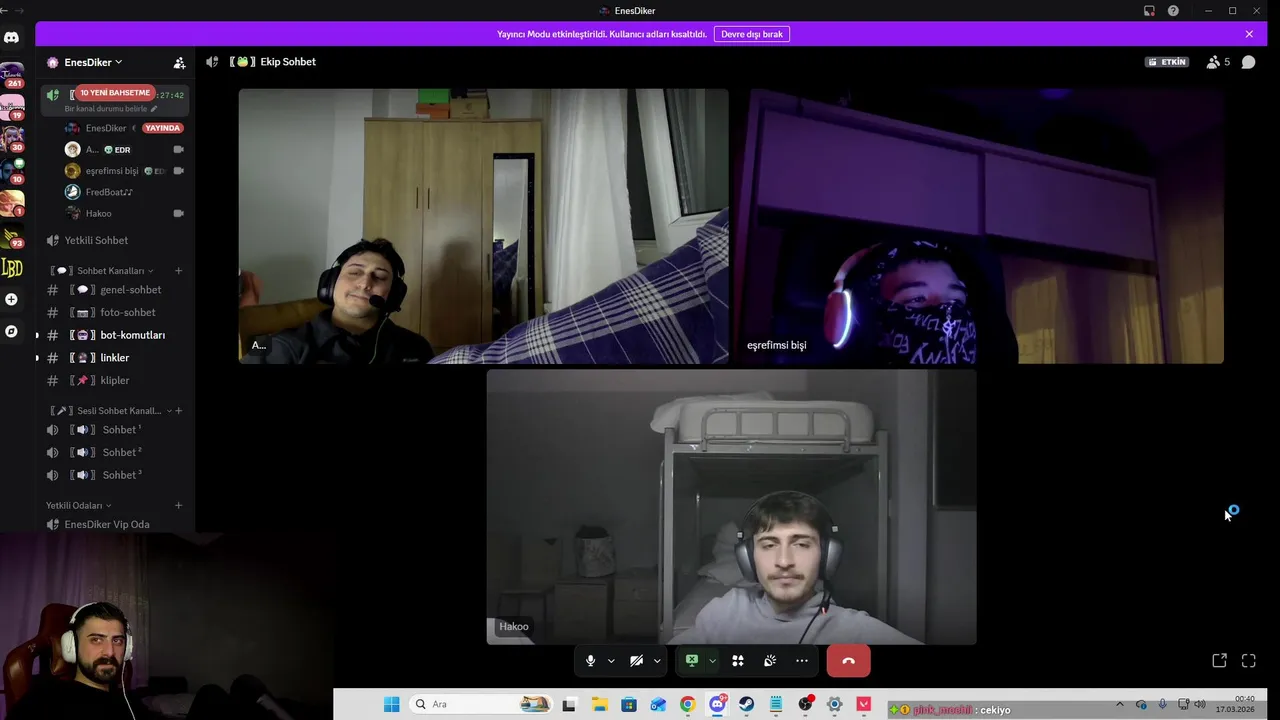Click the invite people icon beside EnesDiker

click(179, 62)
